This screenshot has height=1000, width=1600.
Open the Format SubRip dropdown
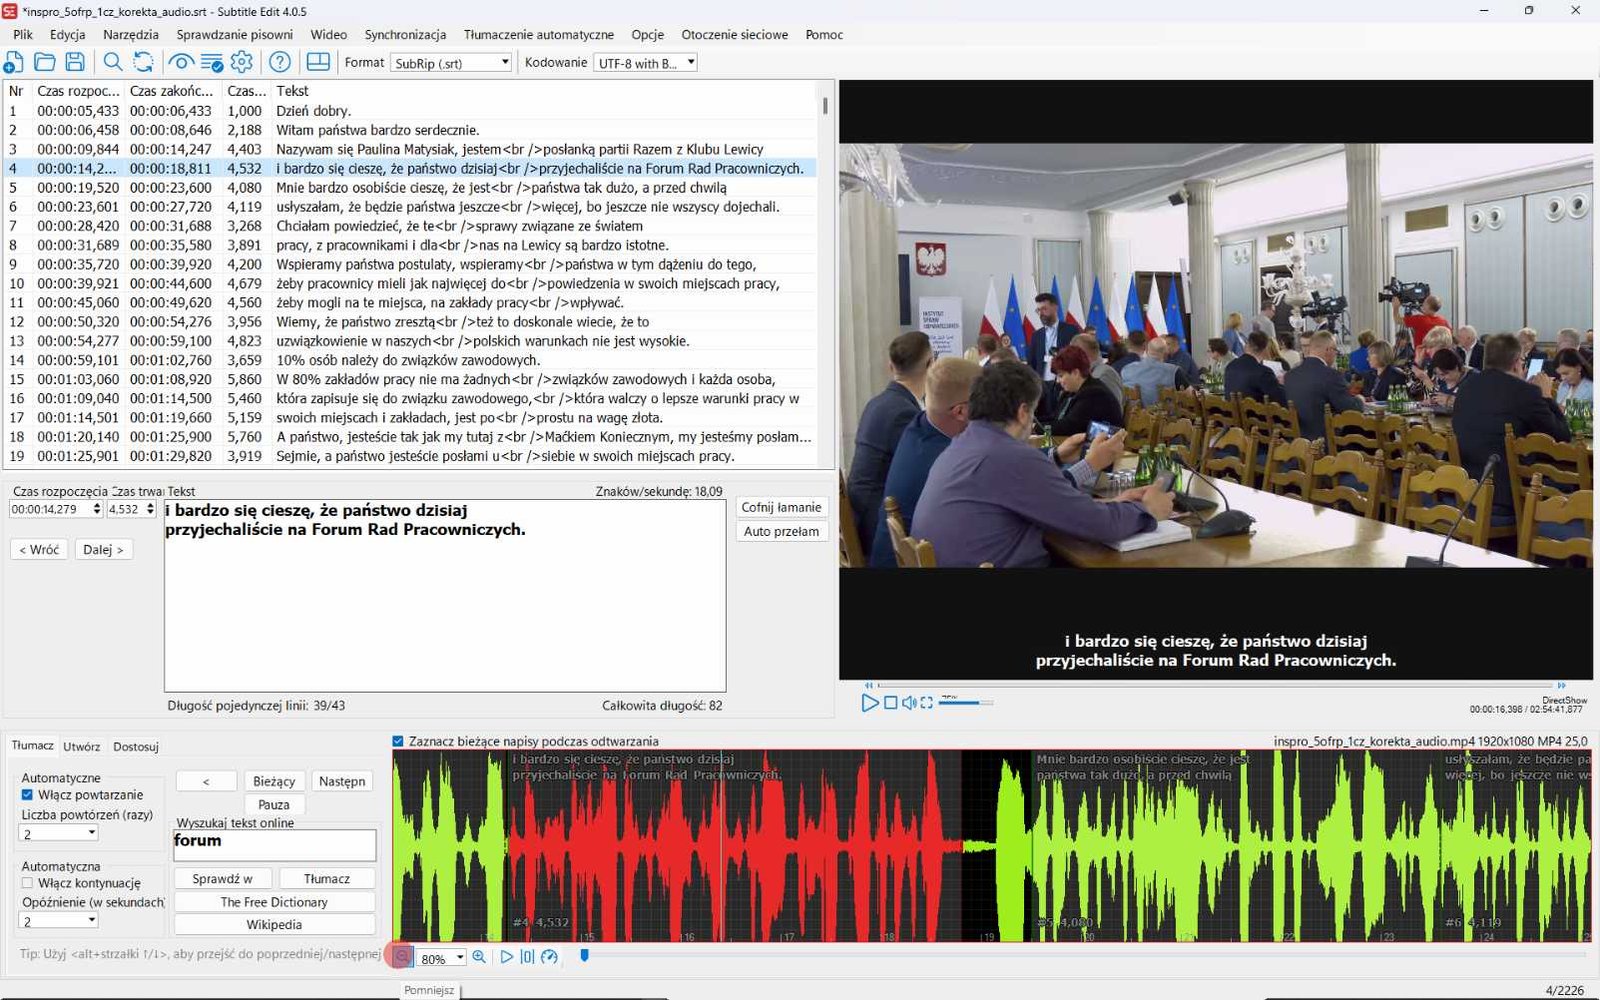pos(451,63)
